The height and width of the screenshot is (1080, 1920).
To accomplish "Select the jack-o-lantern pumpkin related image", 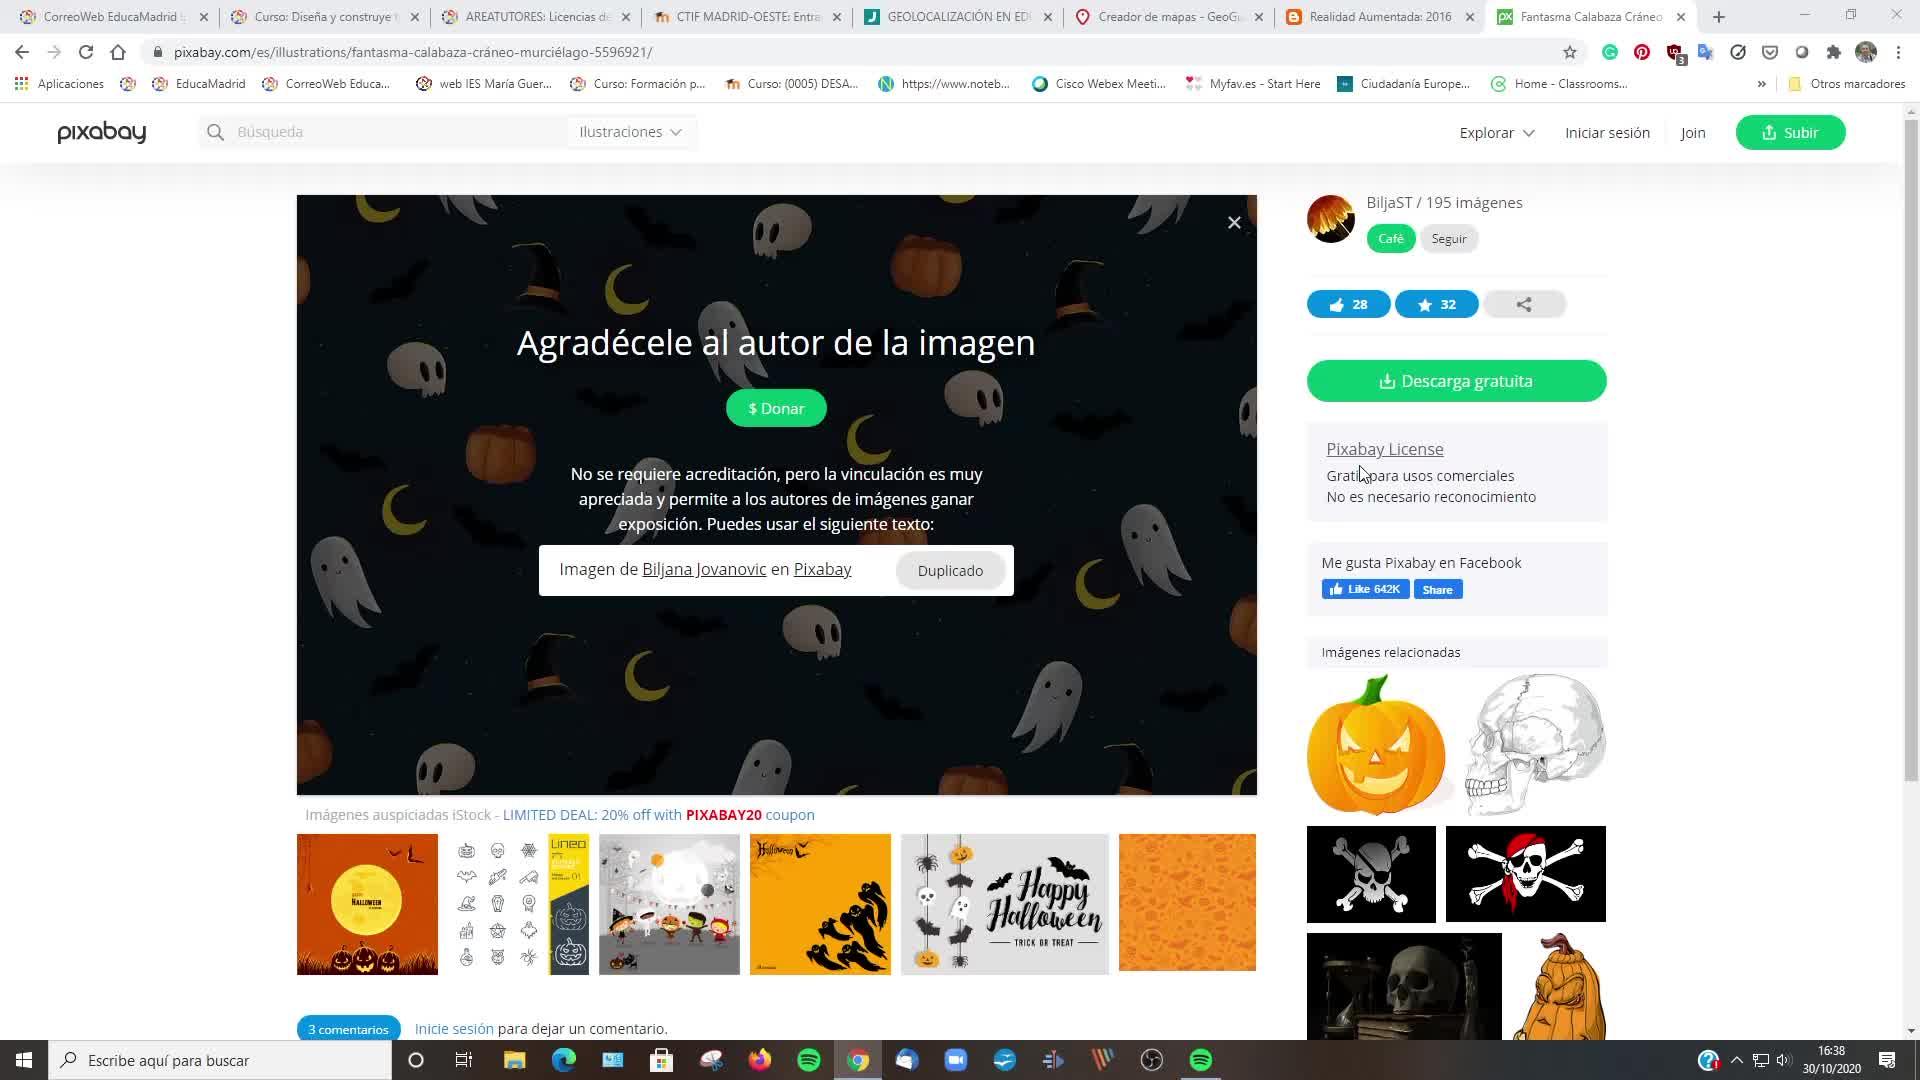I will pos(1376,745).
